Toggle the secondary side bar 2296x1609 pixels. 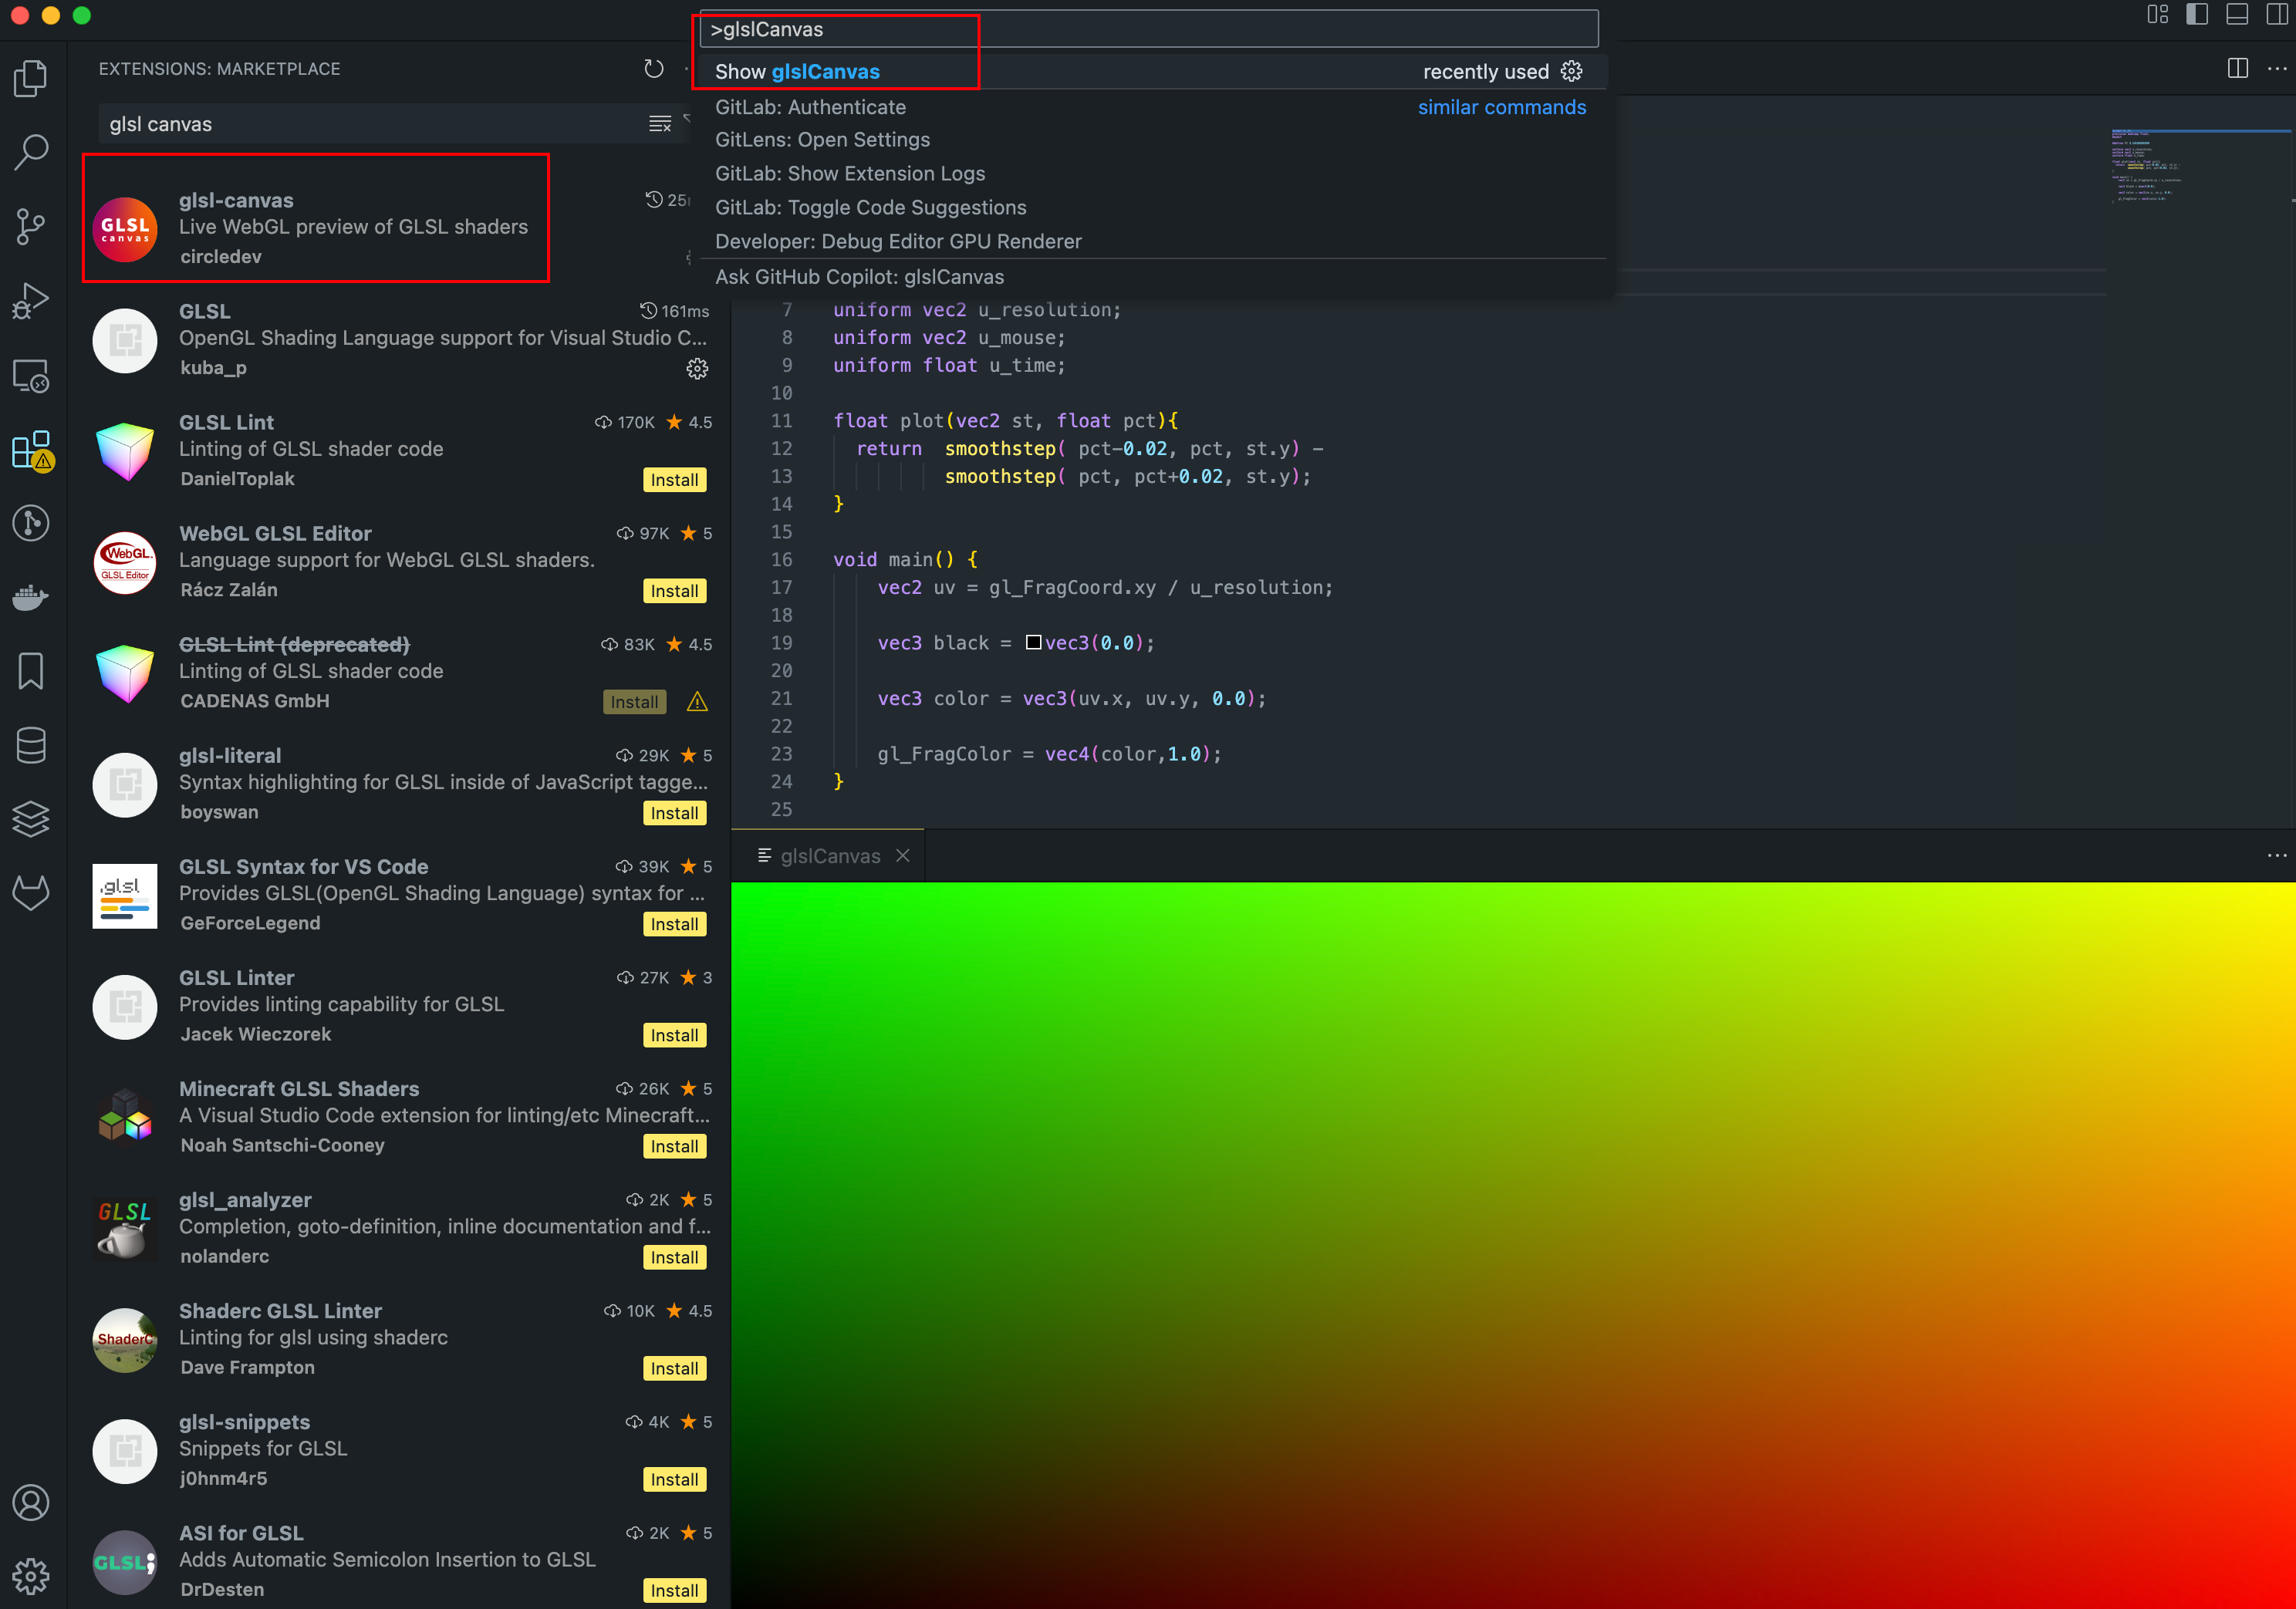point(2277,14)
